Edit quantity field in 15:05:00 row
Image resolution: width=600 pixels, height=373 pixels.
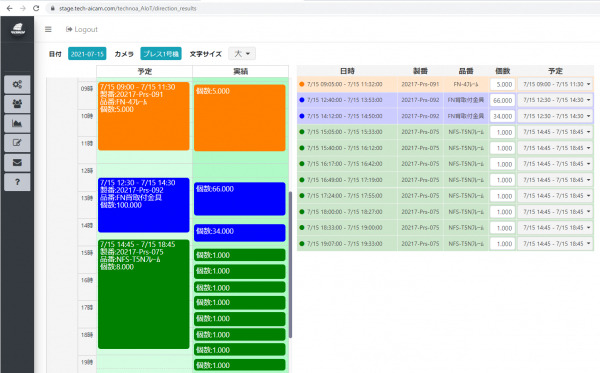point(502,132)
